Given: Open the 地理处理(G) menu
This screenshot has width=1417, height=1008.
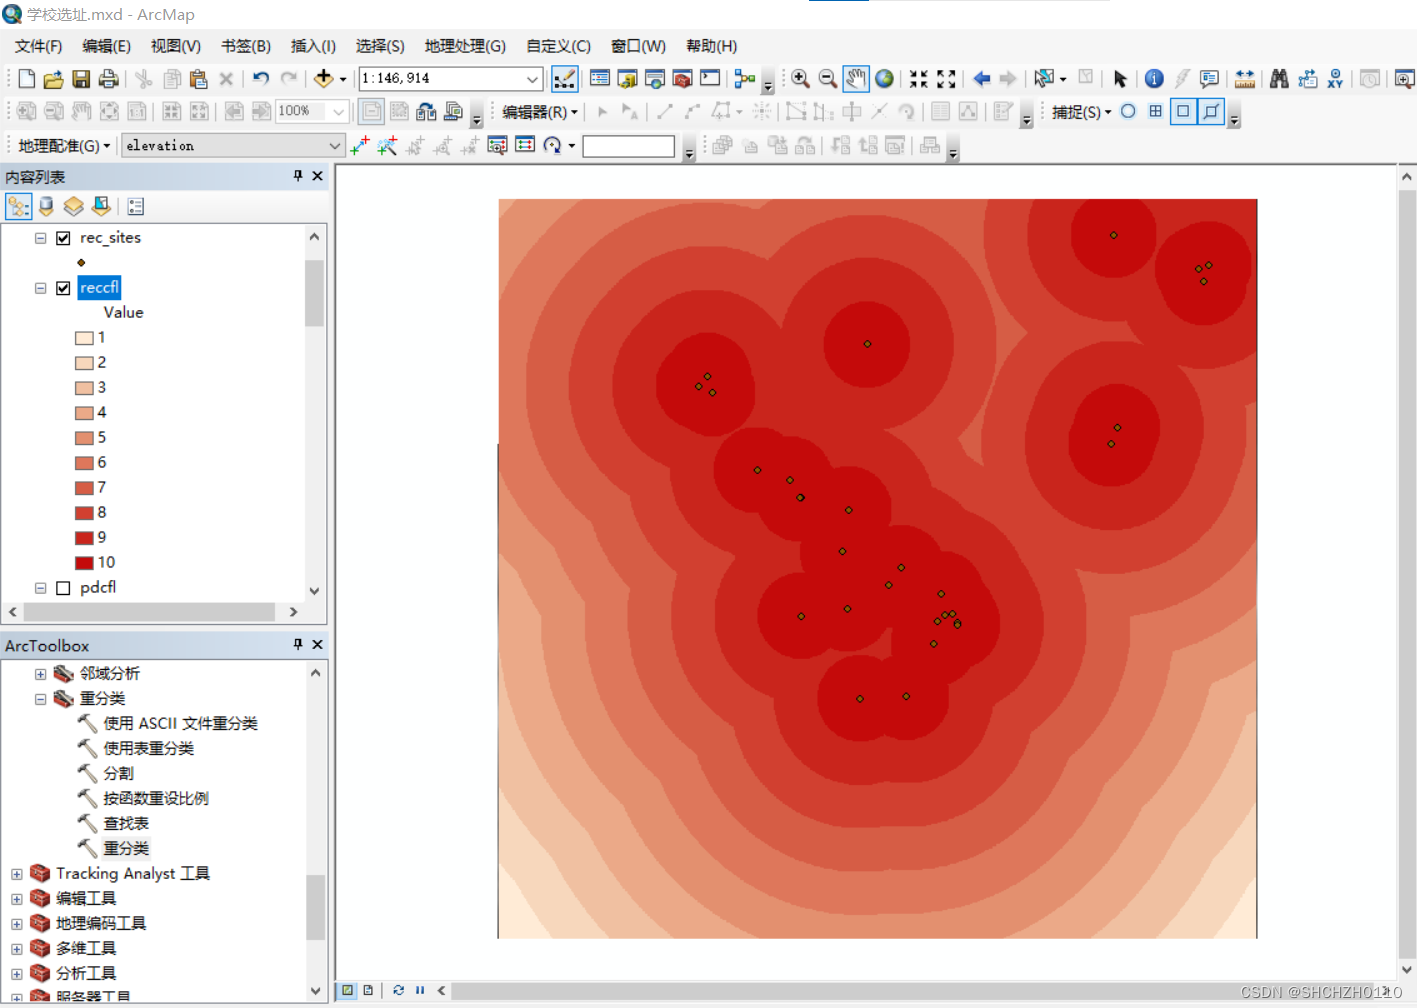Looking at the screenshot, I should pyautogui.click(x=465, y=46).
